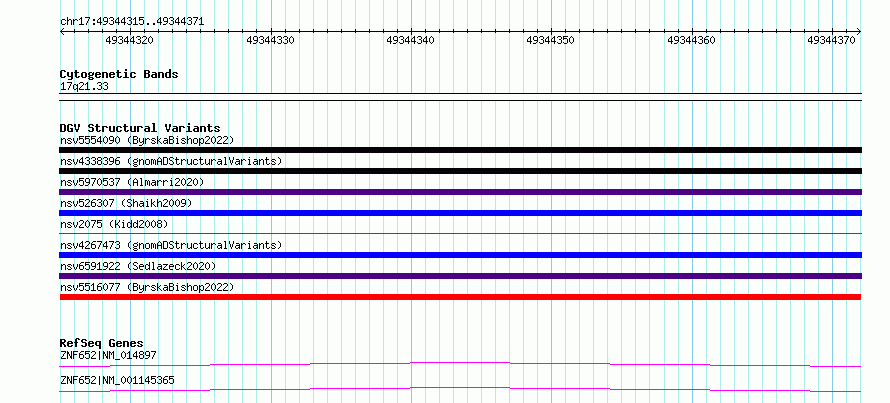Click the magenta line for ZNF652|NM_001145365
This screenshot has height=403, width=890.
coord(460,389)
